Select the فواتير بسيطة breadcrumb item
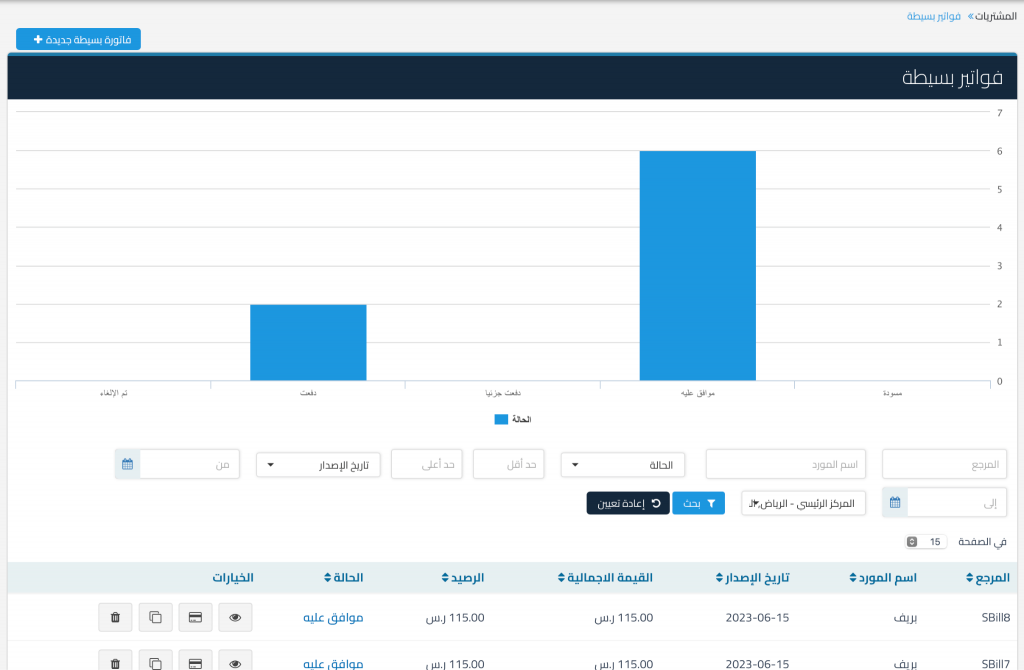Image resolution: width=1024 pixels, height=670 pixels. point(934,16)
